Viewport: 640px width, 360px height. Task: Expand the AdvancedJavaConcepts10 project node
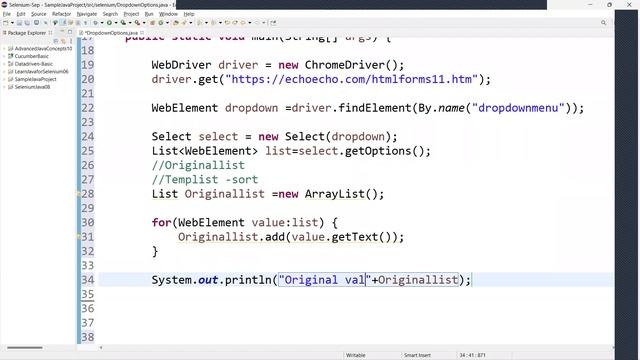click(4, 49)
